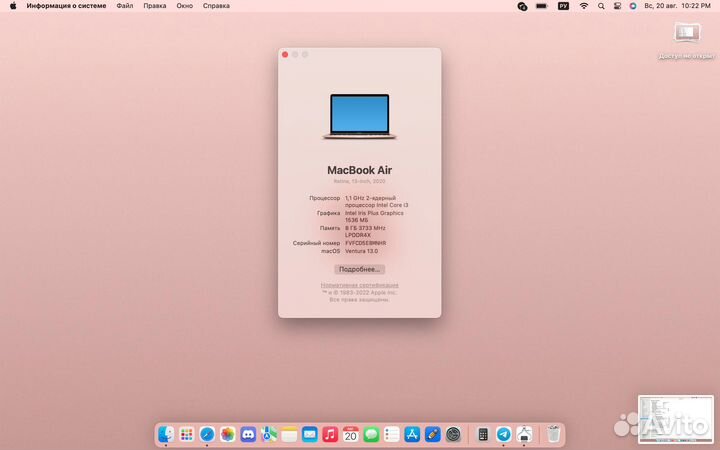Select the serial number value

366,243
